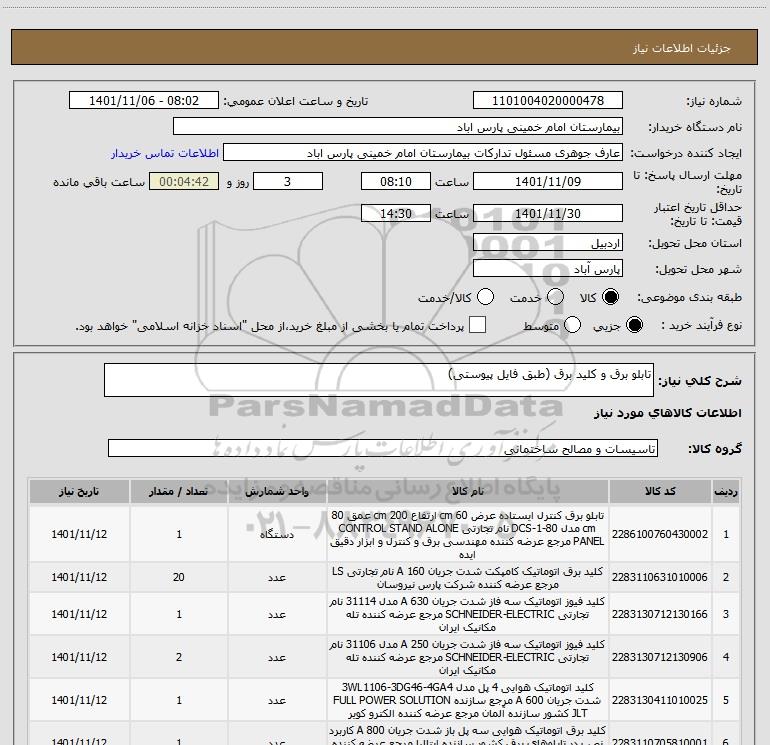Image resolution: width=770 pixels, height=745 pixels.
Task: Click the announcement date field 1401/11/06 - 08:02
Action: pos(144,101)
